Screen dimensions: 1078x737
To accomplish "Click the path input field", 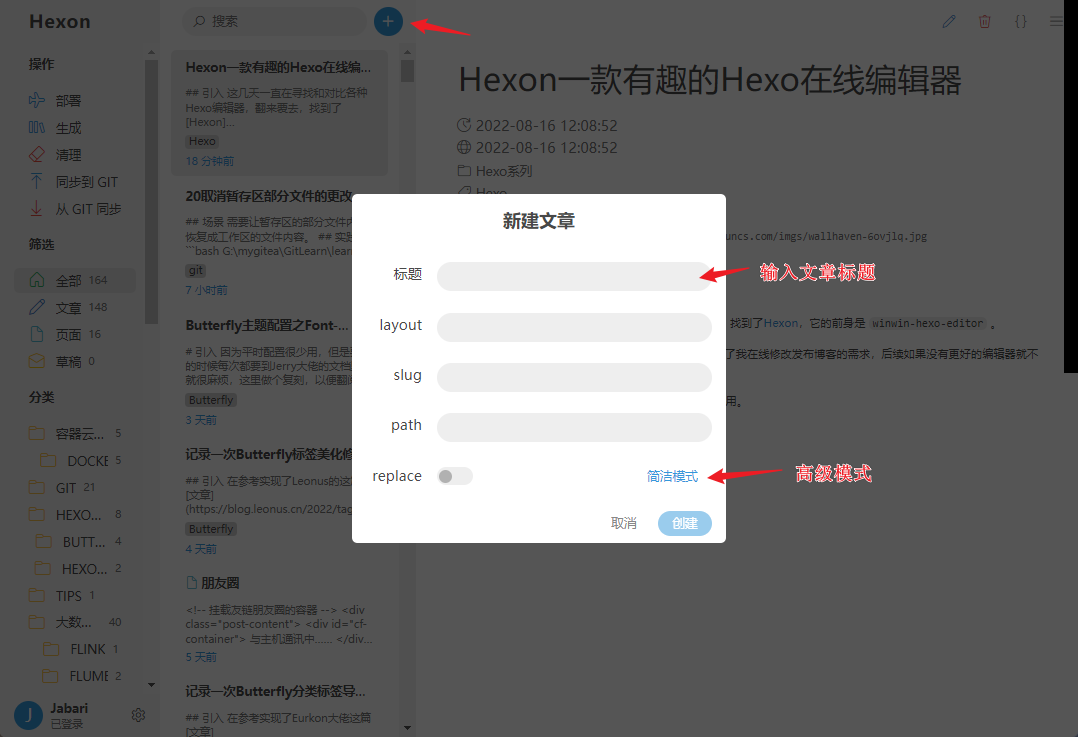I will click(574, 428).
